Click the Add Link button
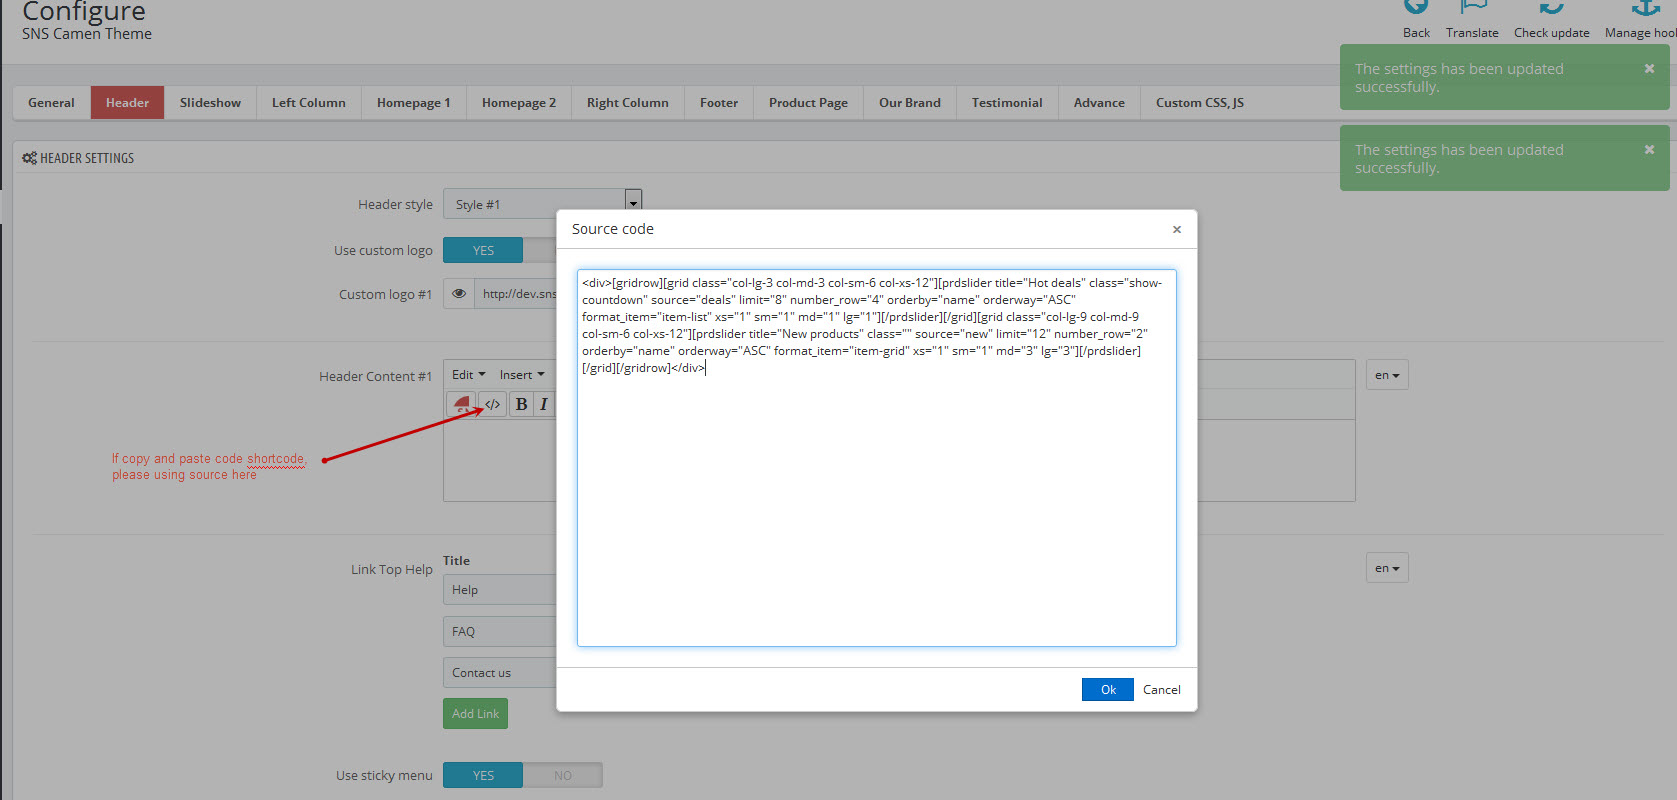Screen dimensions: 1677x800 [475, 714]
